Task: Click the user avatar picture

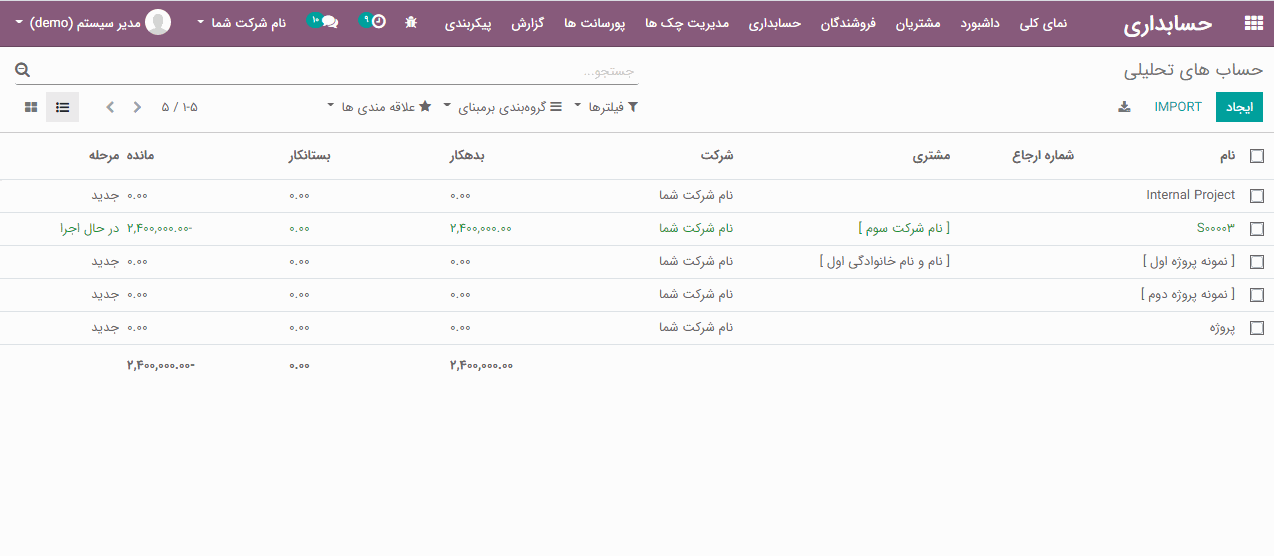Action: pyautogui.click(x=157, y=22)
